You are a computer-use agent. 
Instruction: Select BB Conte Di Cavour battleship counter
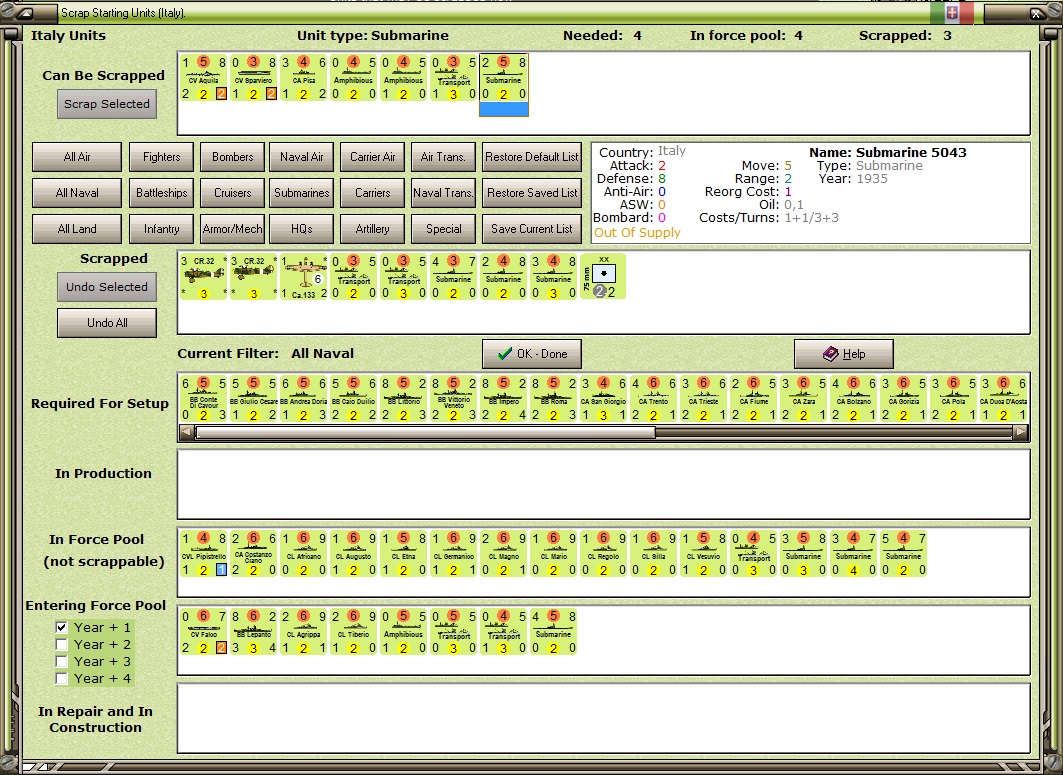(x=203, y=399)
